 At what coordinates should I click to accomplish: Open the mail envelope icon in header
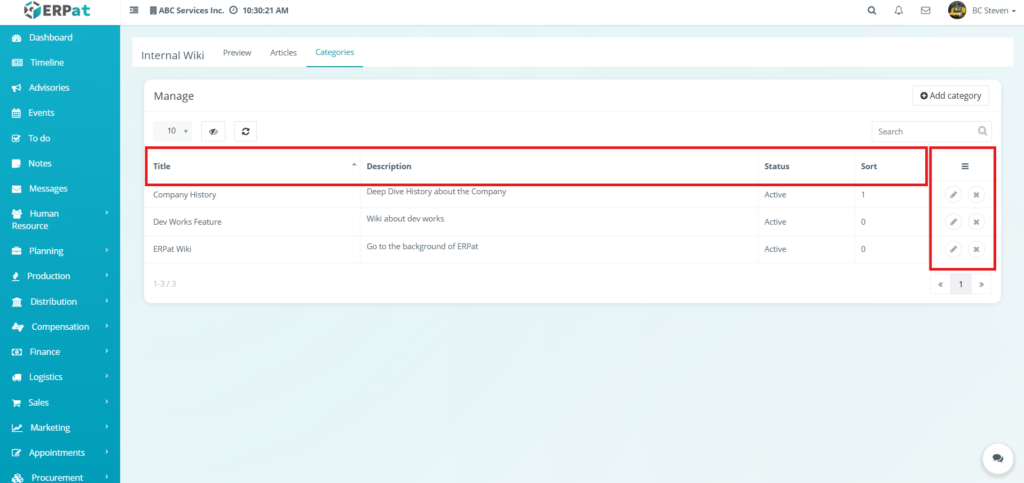point(925,11)
